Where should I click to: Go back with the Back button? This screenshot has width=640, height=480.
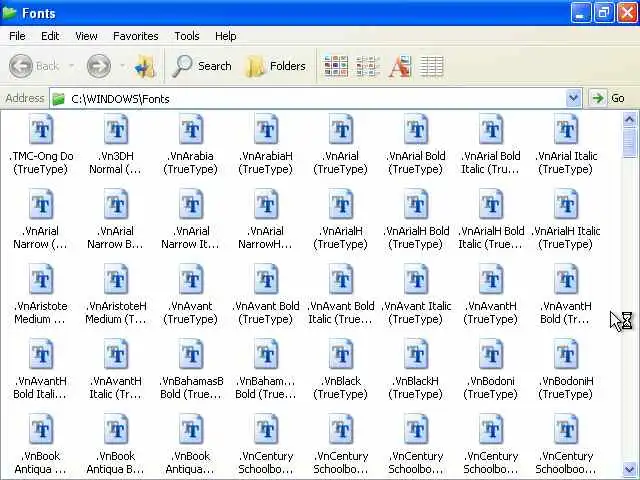click(x=34, y=66)
